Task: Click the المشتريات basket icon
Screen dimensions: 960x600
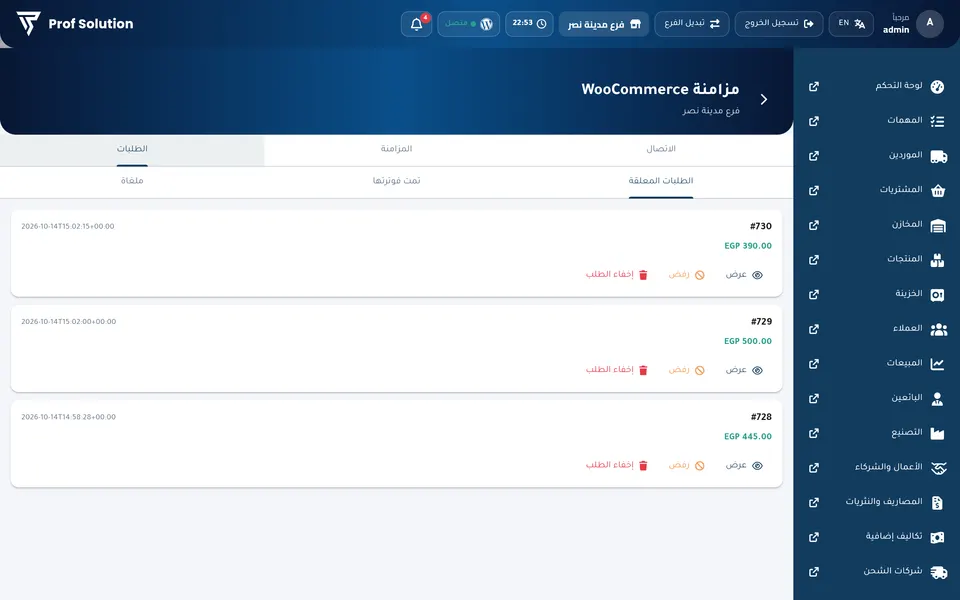Action: point(937,190)
